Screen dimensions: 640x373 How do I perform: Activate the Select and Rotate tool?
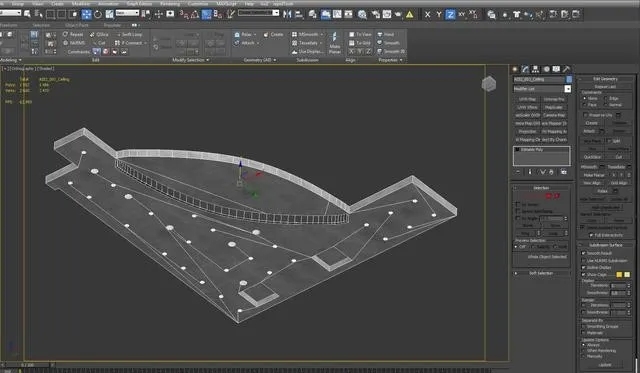[98, 15]
